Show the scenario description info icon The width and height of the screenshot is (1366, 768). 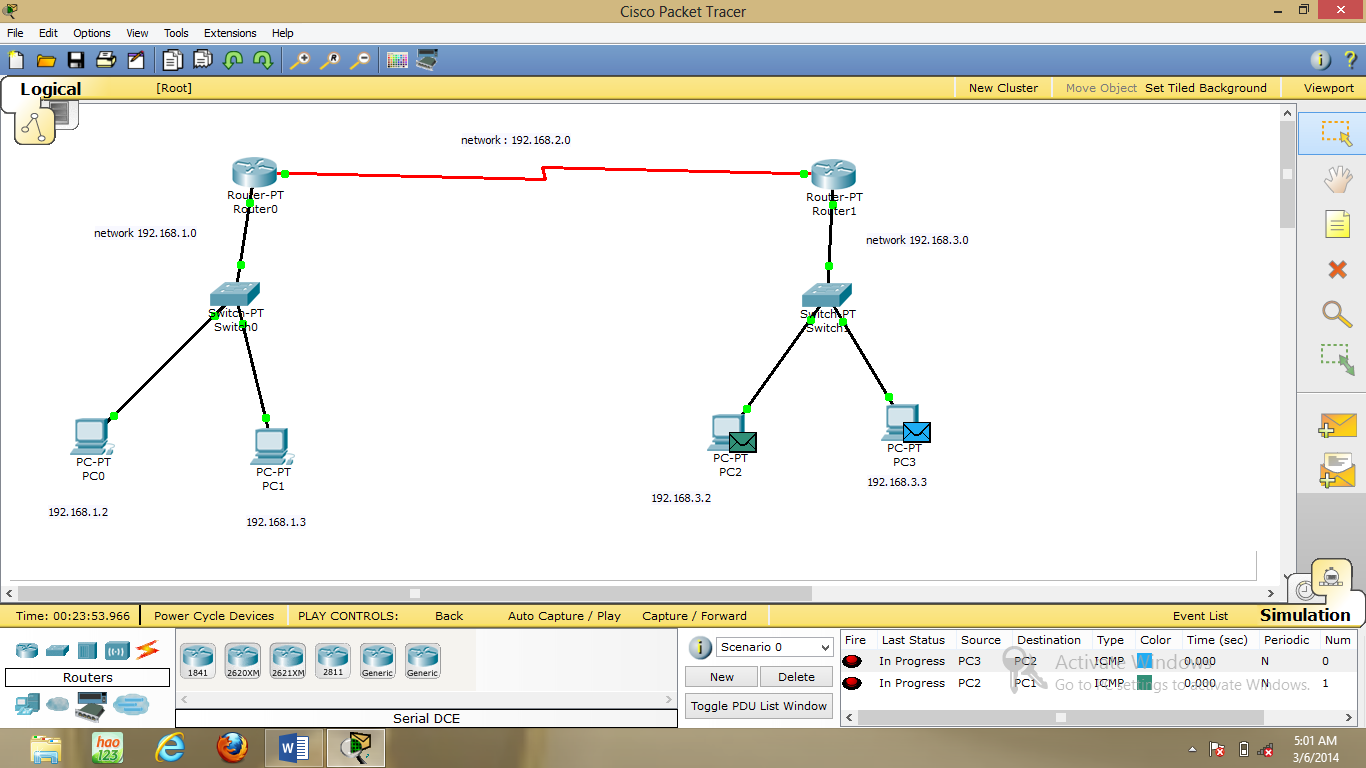pyautogui.click(x=700, y=647)
